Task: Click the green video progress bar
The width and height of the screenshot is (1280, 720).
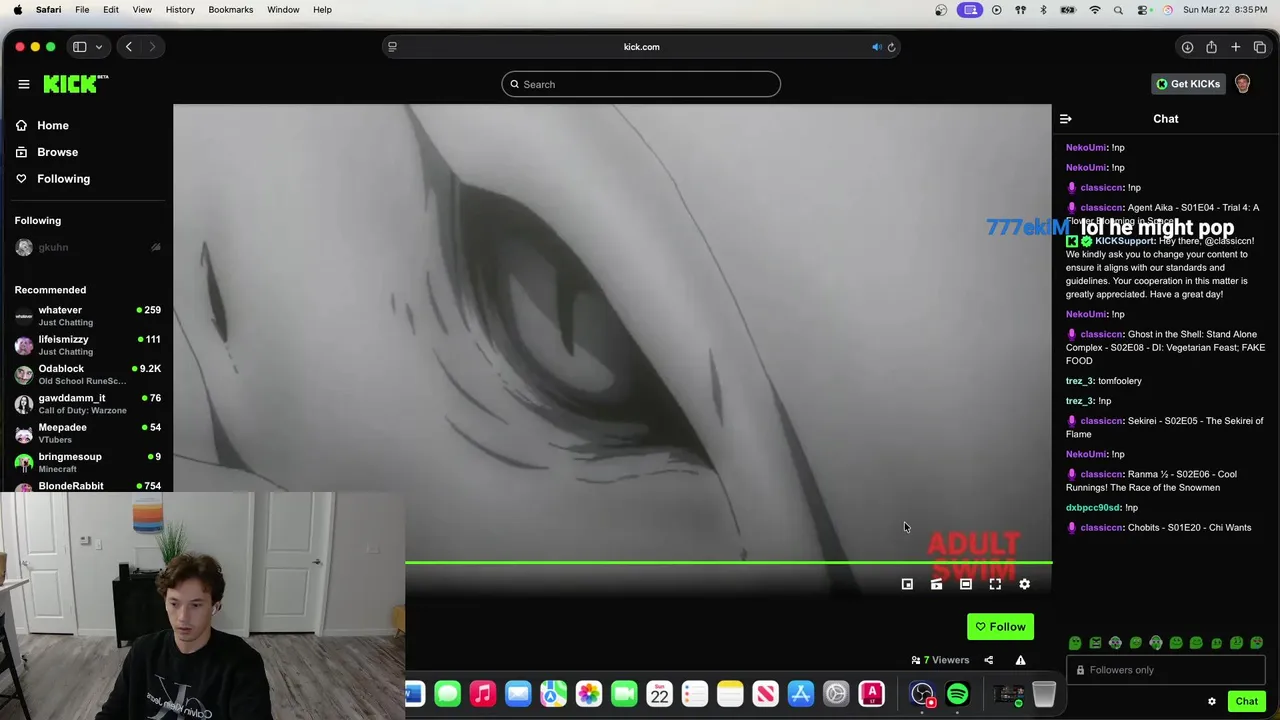Action: pos(728,563)
